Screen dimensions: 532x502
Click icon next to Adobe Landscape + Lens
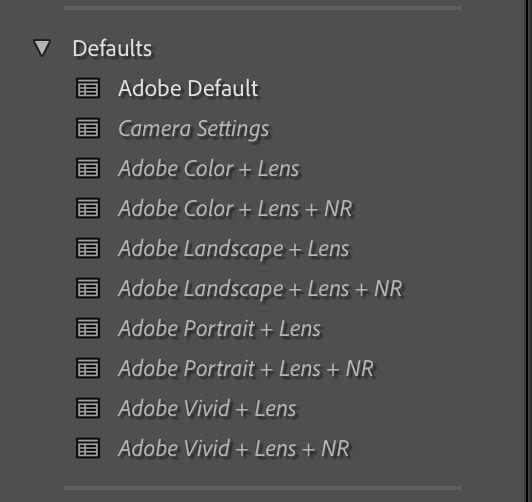point(88,248)
